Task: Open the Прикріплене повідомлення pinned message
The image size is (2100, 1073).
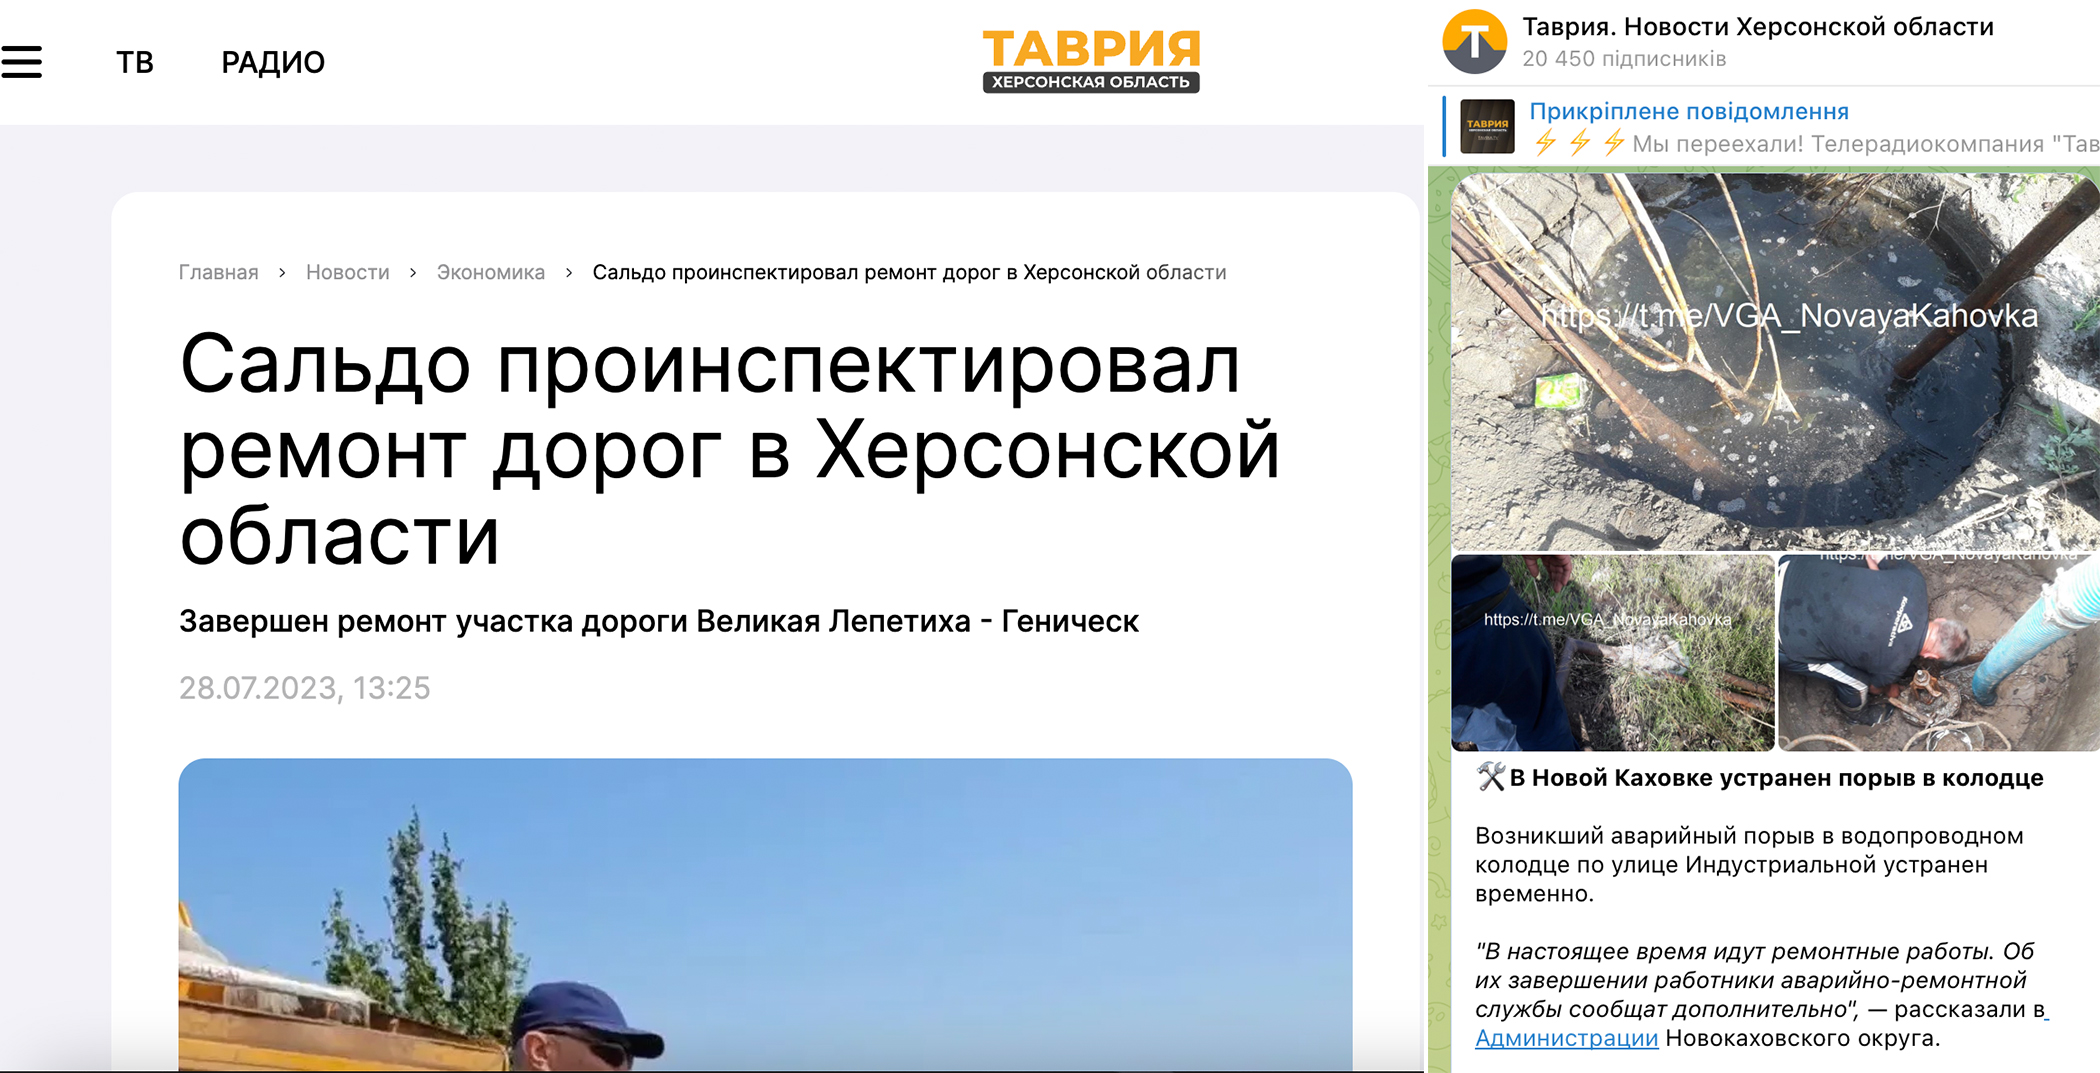Action: point(1688,111)
